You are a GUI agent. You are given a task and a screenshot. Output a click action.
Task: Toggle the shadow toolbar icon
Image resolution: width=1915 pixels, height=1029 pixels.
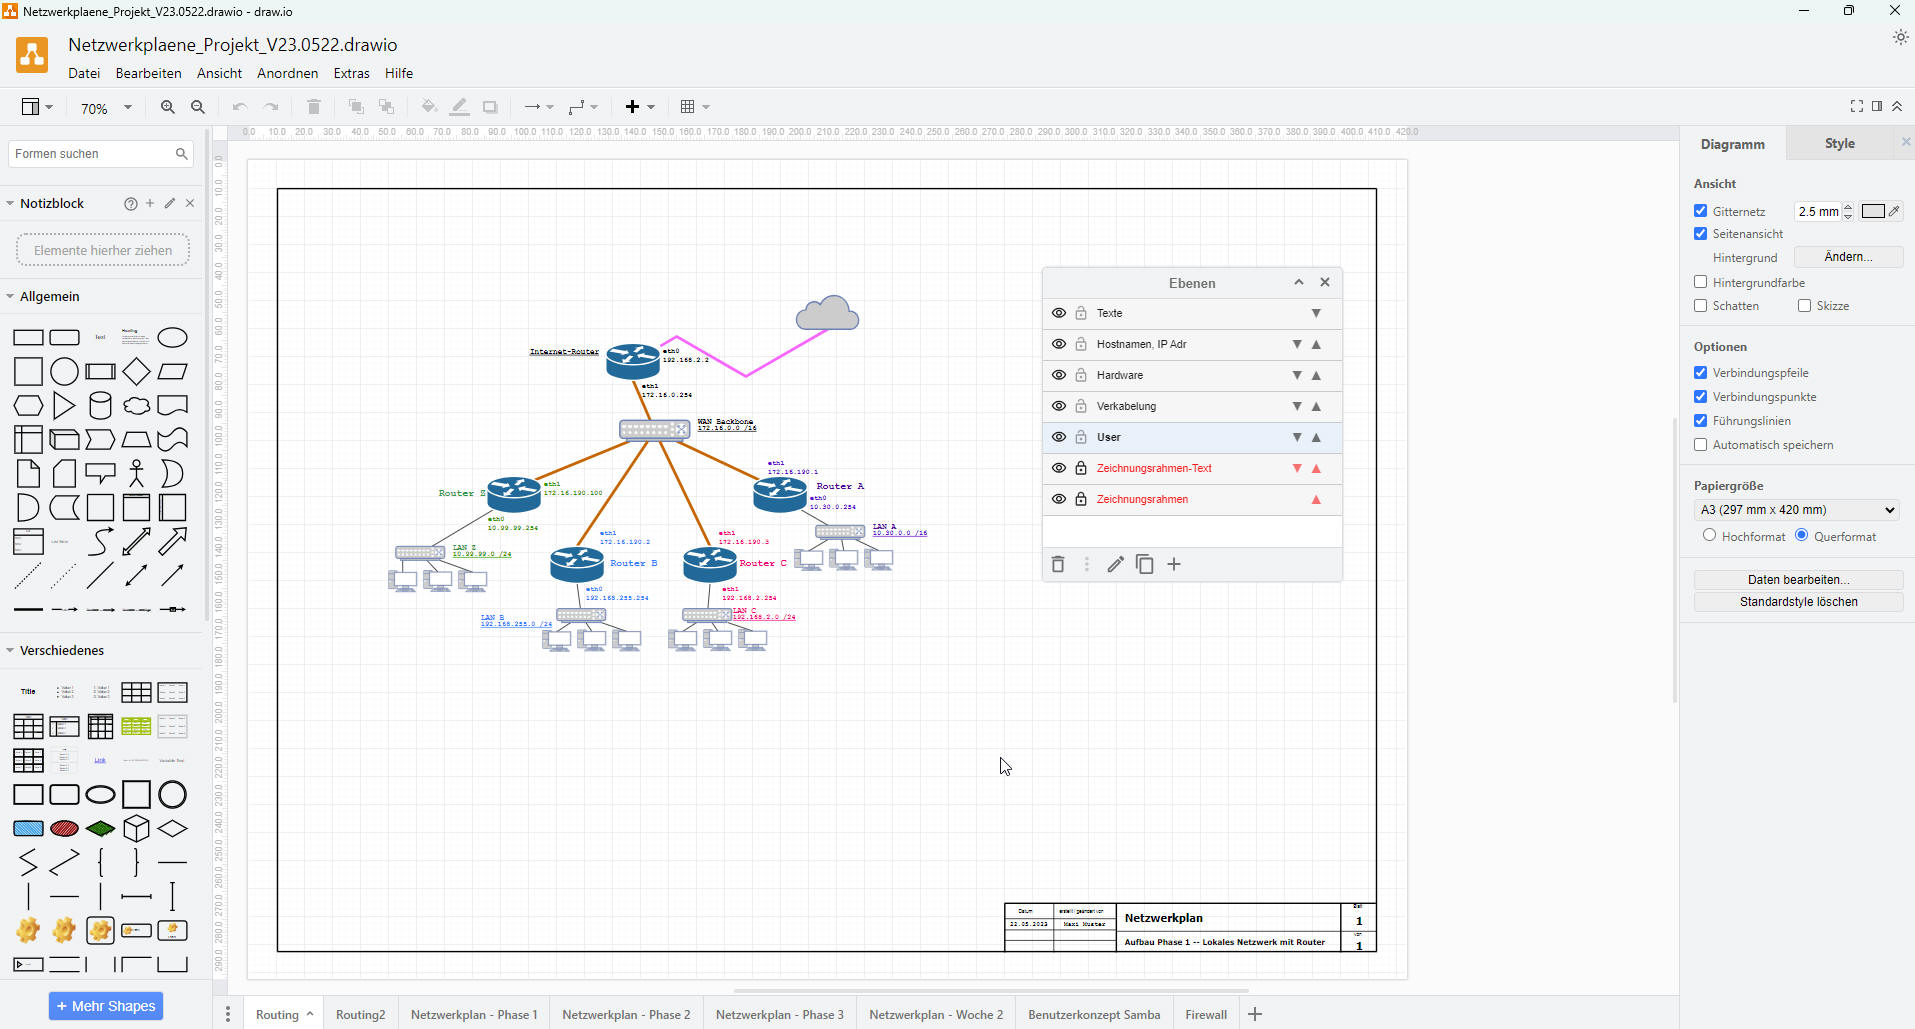click(x=490, y=107)
